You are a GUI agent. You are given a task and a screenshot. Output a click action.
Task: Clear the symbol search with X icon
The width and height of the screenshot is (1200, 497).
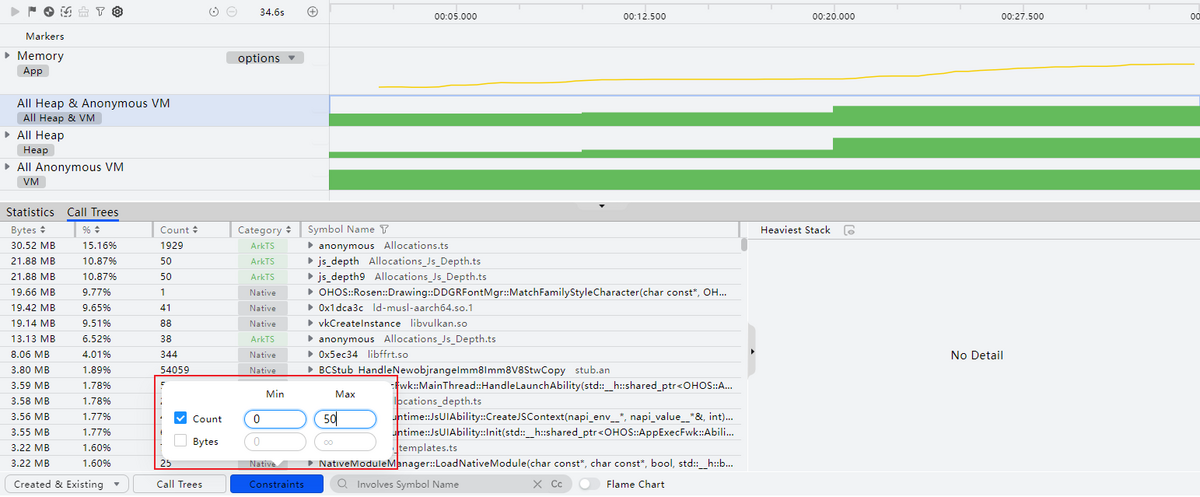[539, 484]
